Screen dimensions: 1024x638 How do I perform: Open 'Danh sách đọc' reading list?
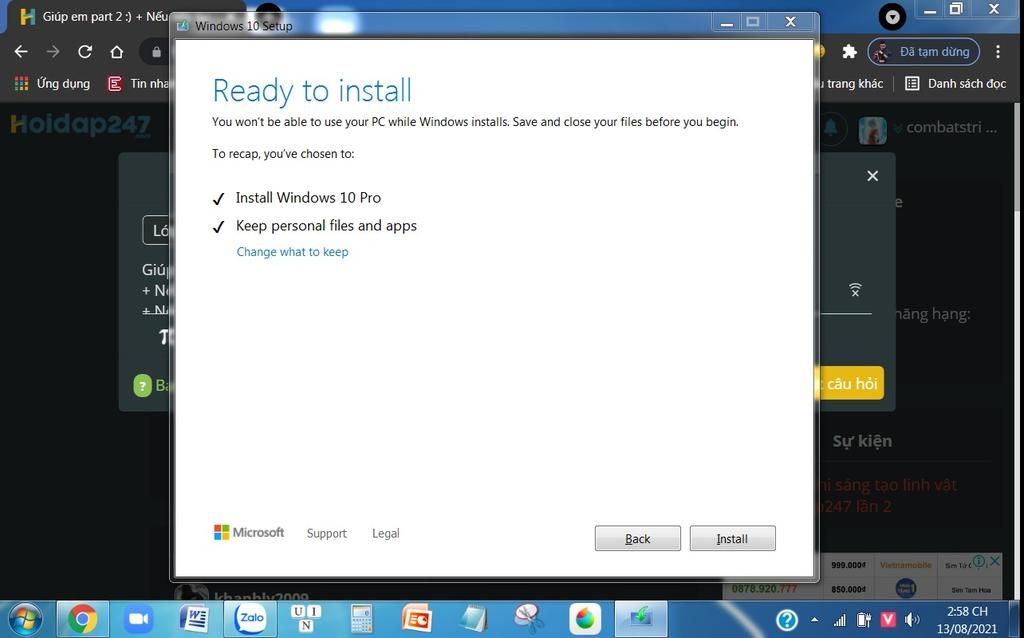(955, 84)
